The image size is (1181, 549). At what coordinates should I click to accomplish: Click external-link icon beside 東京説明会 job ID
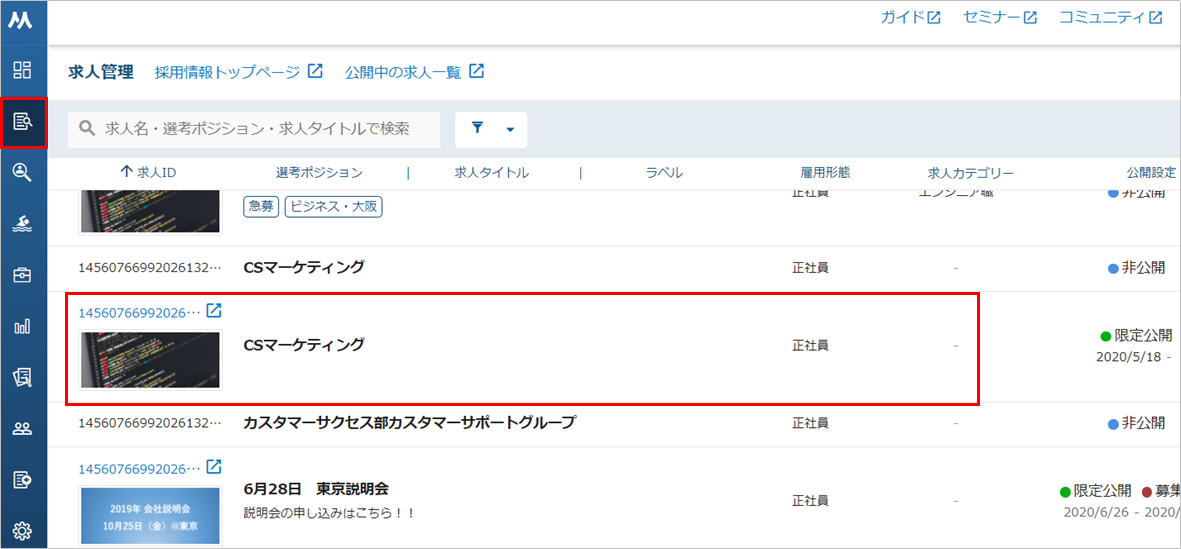[x=214, y=467]
